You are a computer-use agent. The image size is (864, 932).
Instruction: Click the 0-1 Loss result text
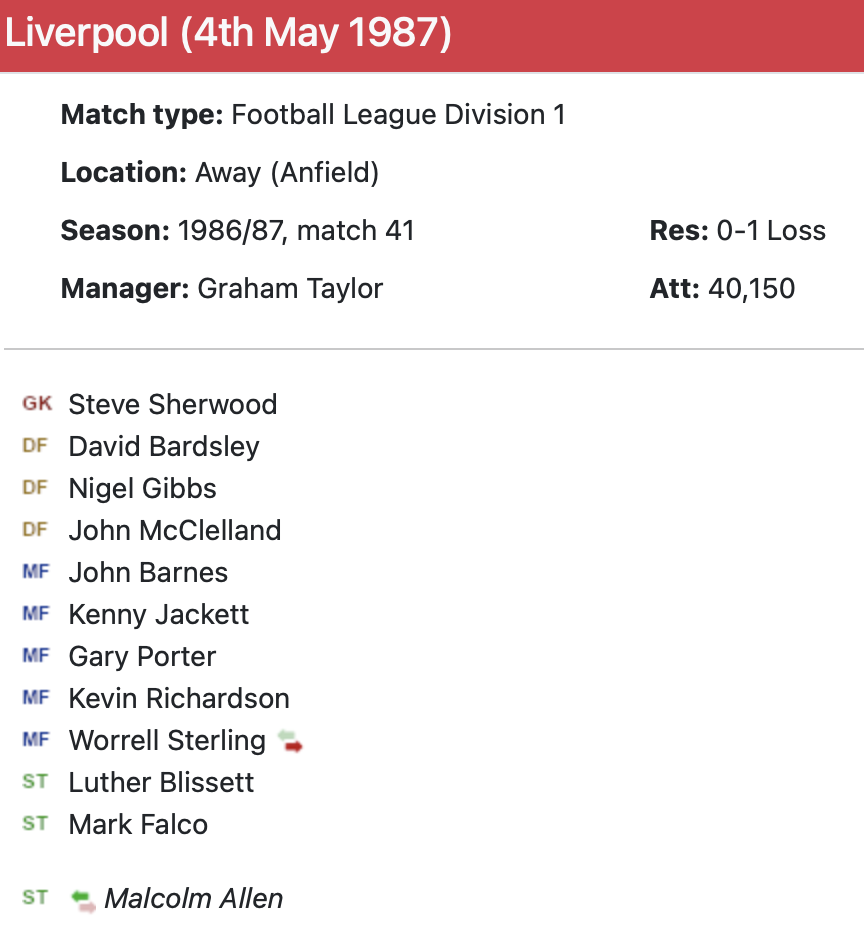coord(771,231)
